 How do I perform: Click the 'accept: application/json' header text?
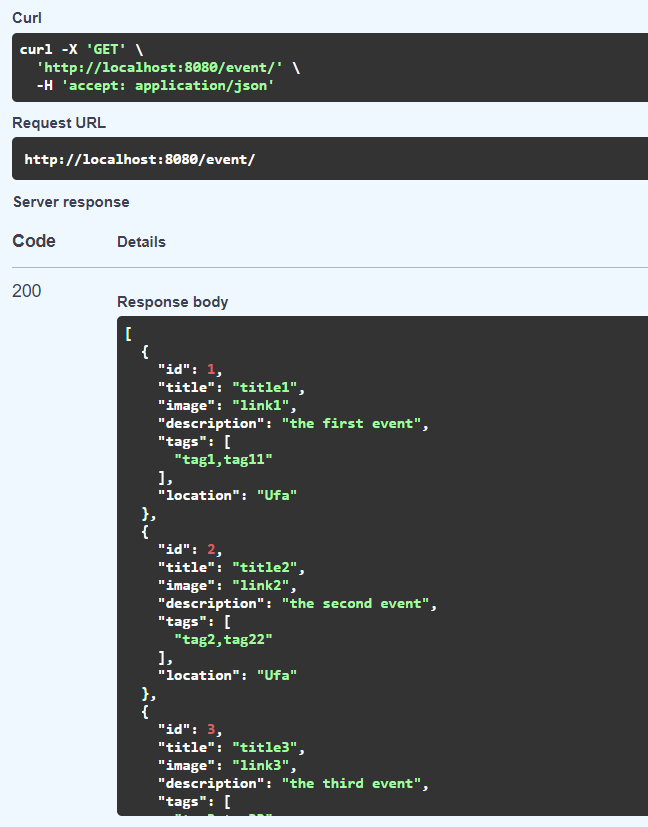click(168, 85)
